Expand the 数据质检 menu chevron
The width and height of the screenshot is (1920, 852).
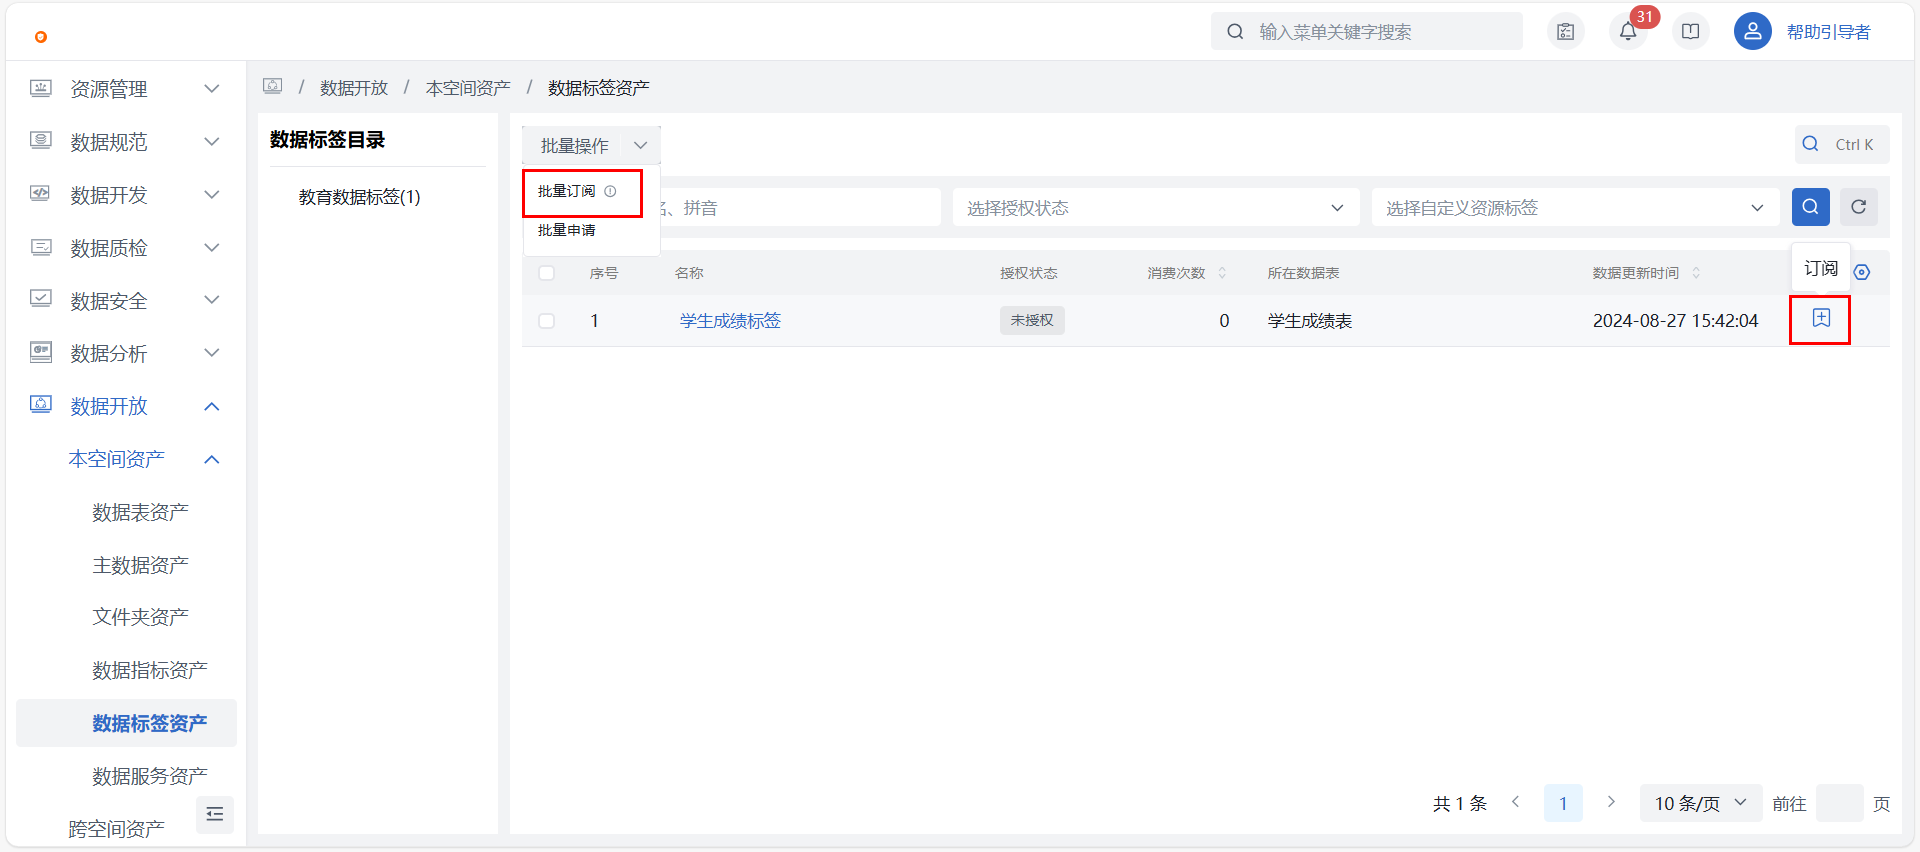coord(212,247)
